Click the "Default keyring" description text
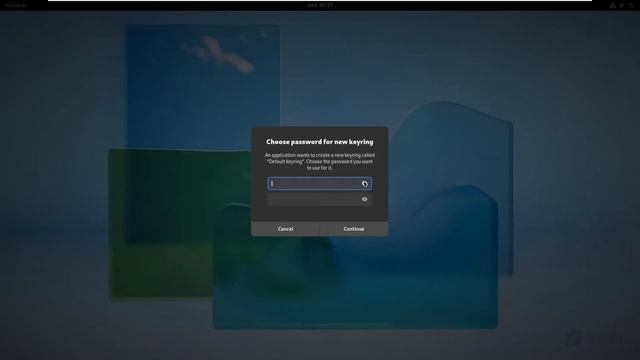The height and width of the screenshot is (360, 640). point(320,162)
